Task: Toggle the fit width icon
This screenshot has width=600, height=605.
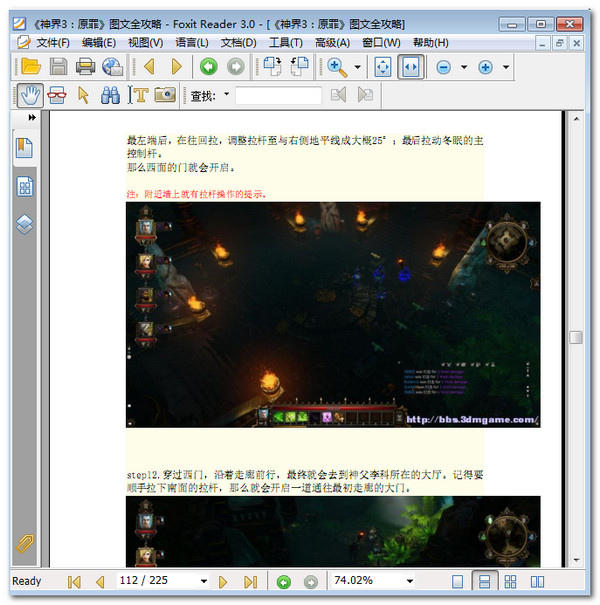Action: coord(411,67)
